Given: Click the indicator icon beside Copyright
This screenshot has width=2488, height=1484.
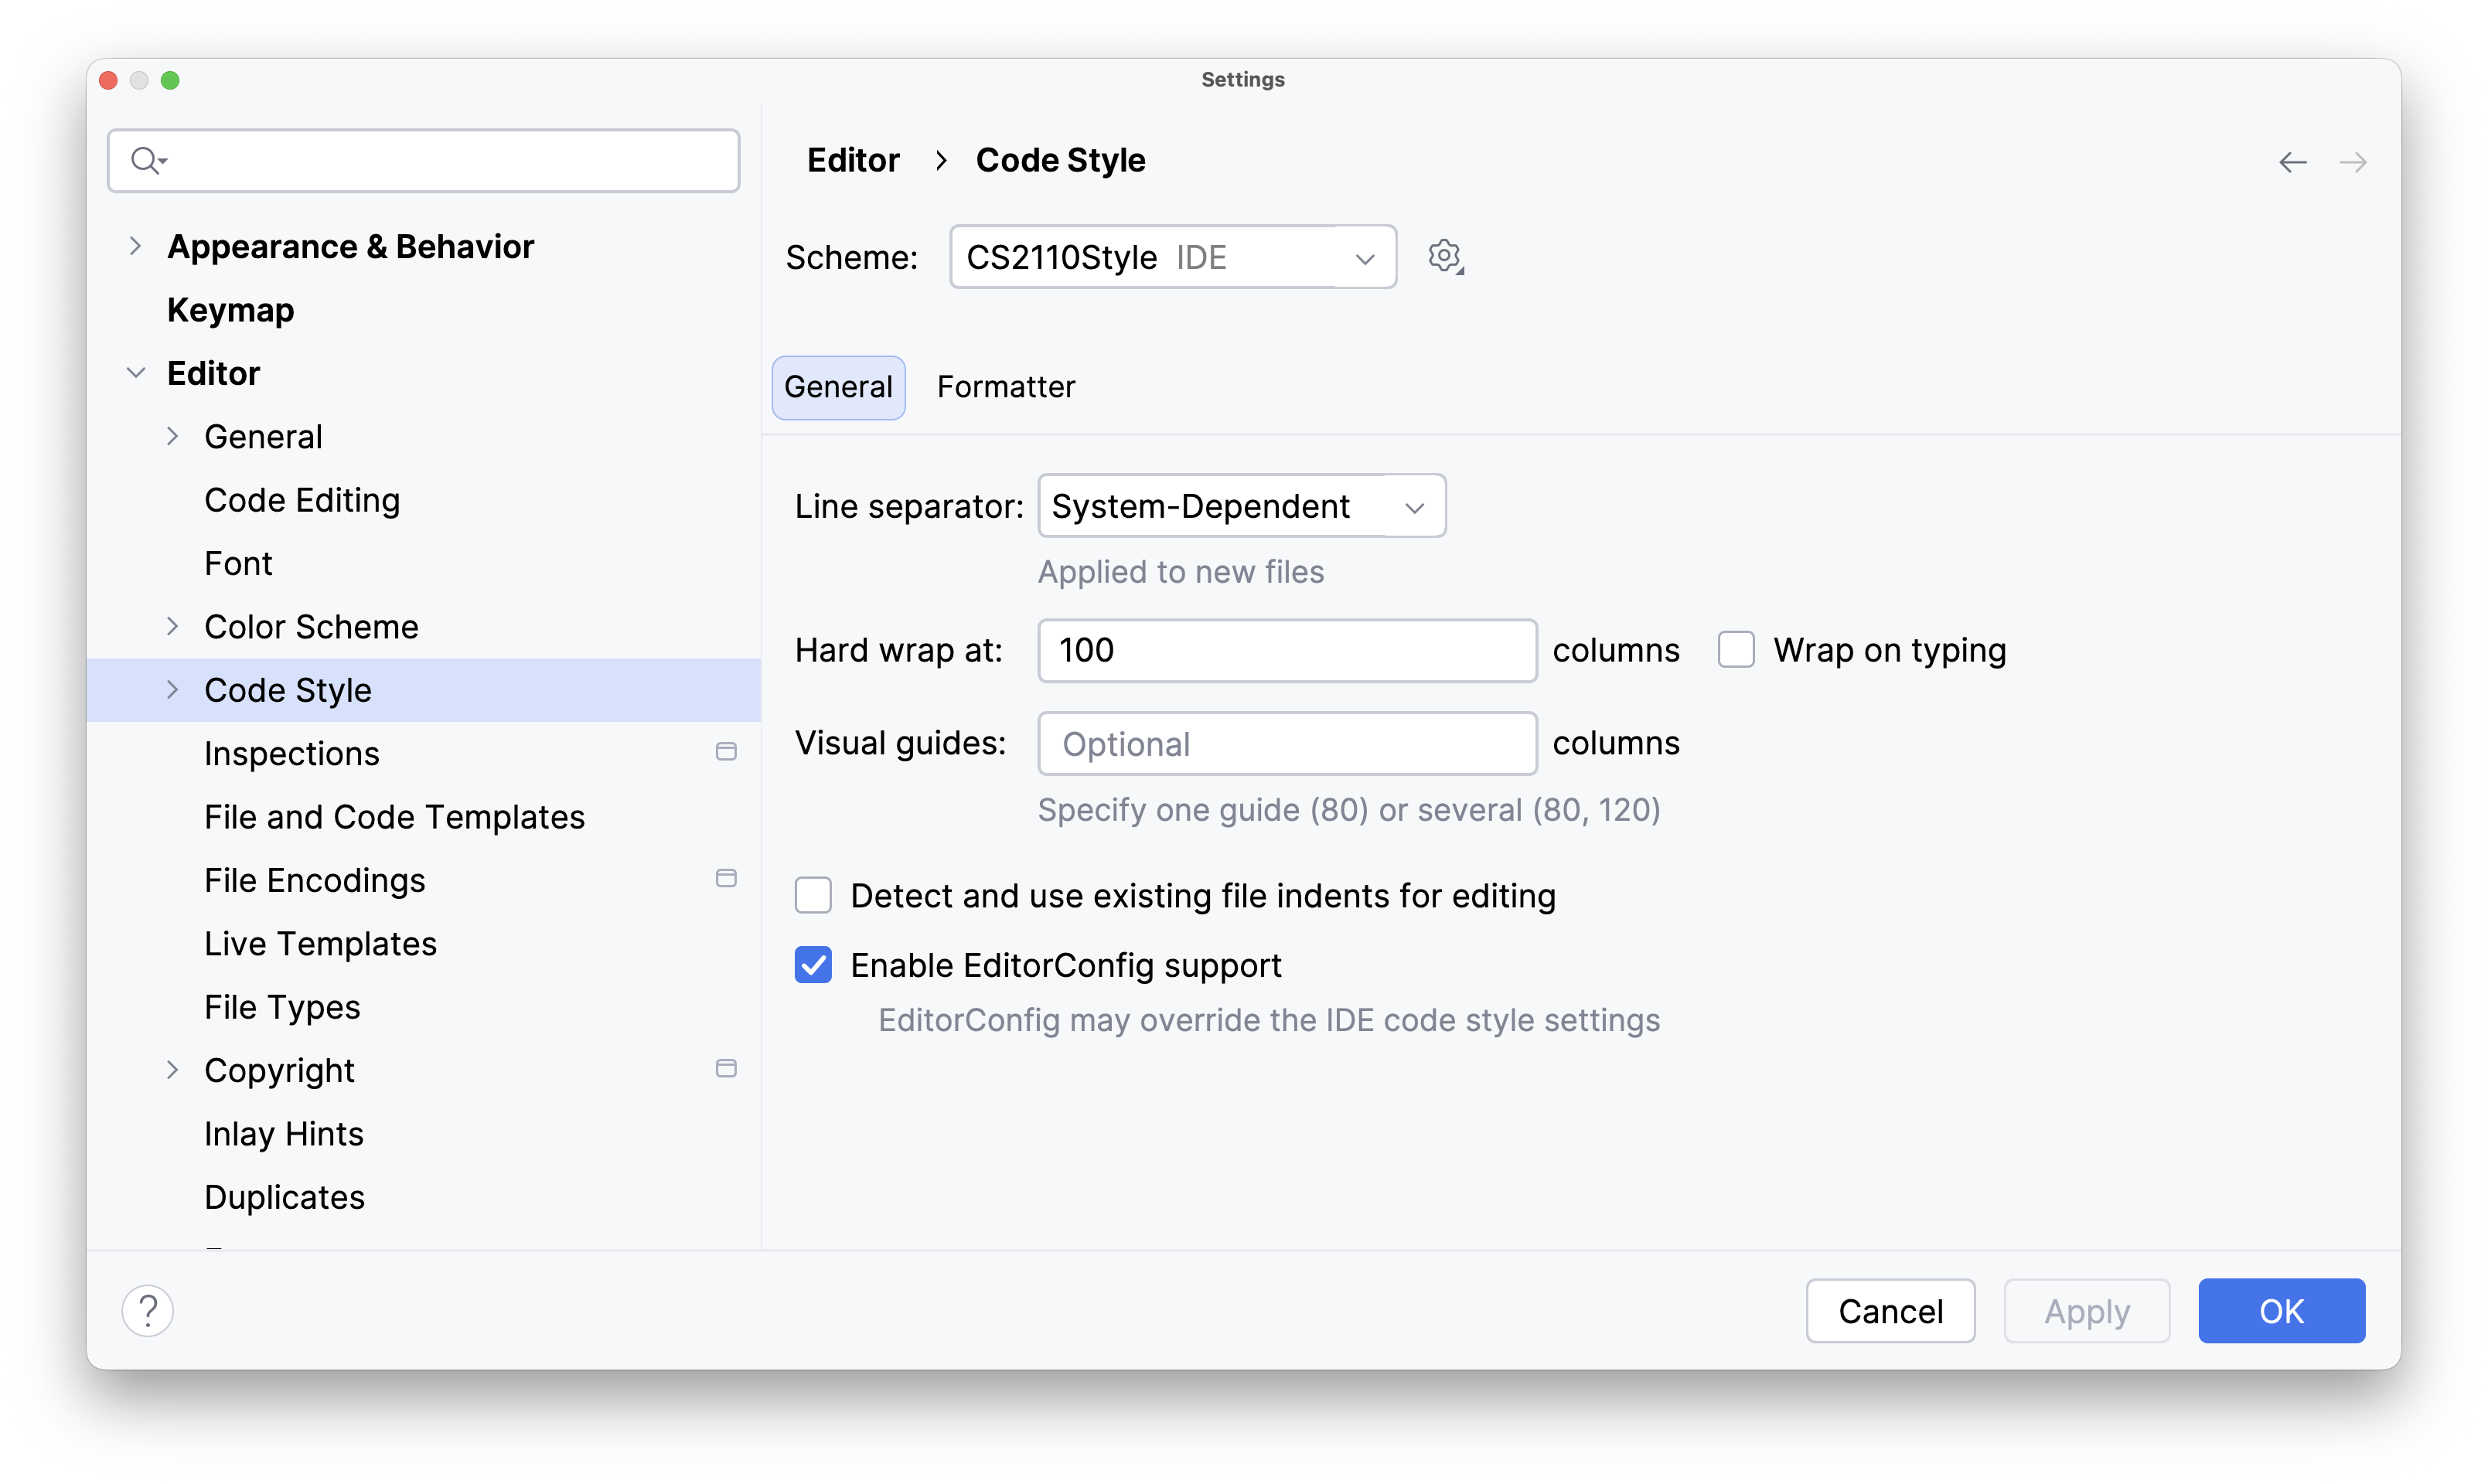Looking at the screenshot, I should (726, 1068).
